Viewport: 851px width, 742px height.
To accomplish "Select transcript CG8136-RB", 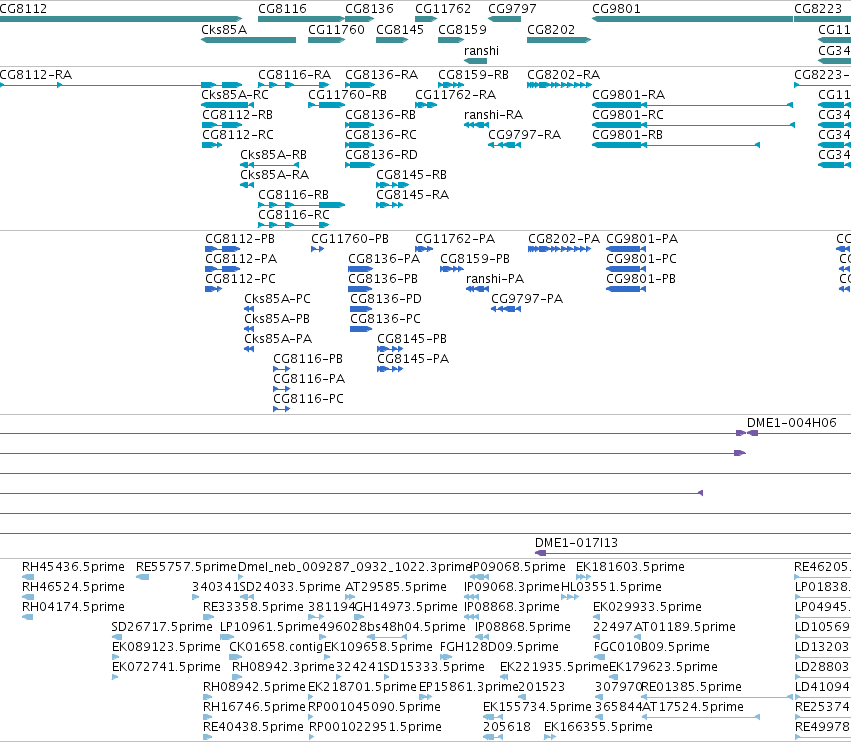I will pyautogui.click(x=380, y=115).
